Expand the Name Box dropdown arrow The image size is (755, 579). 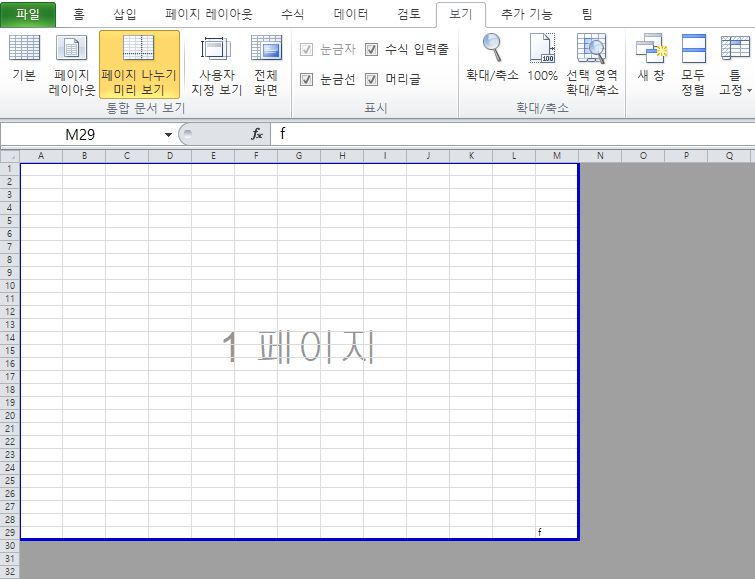168,134
